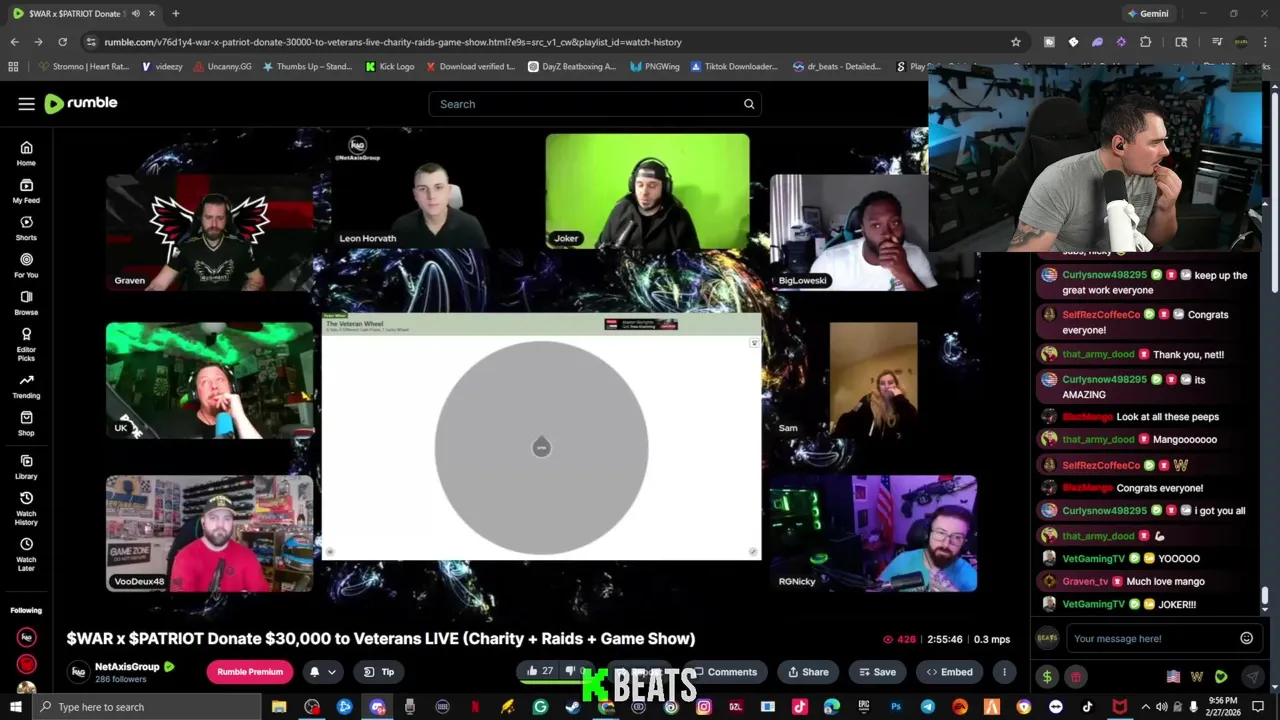Open Library in the sidebar
The image size is (1280, 720).
click(x=26, y=467)
